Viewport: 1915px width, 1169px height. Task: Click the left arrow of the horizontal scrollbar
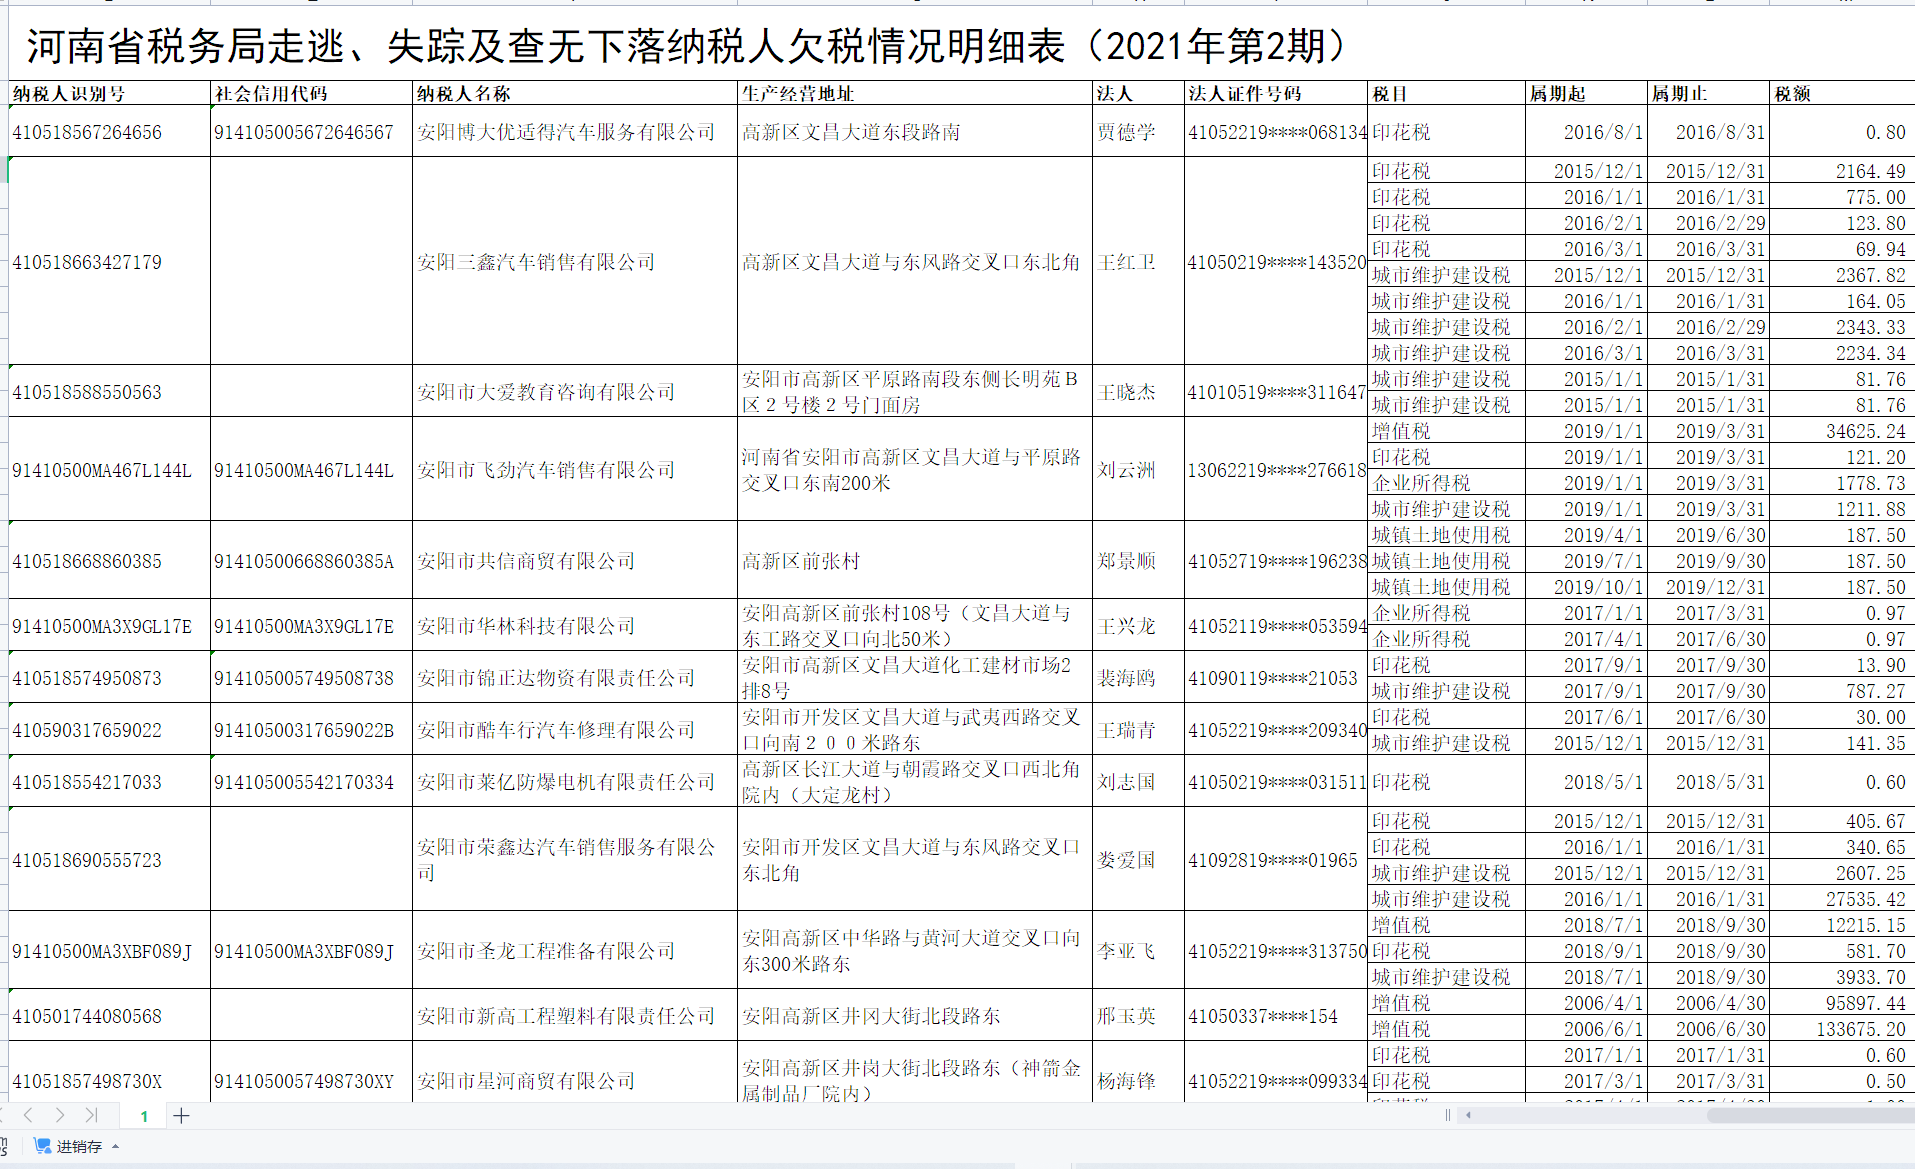pos(1468,1115)
